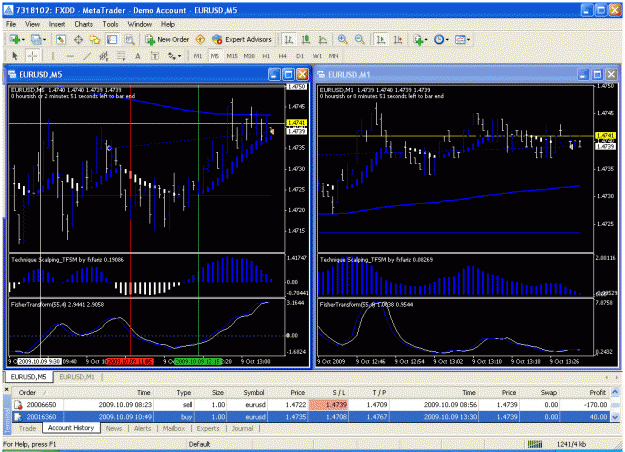The width and height of the screenshot is (625, 452).
Task: Select the arrow cursor tool
Action: [15, 56]
